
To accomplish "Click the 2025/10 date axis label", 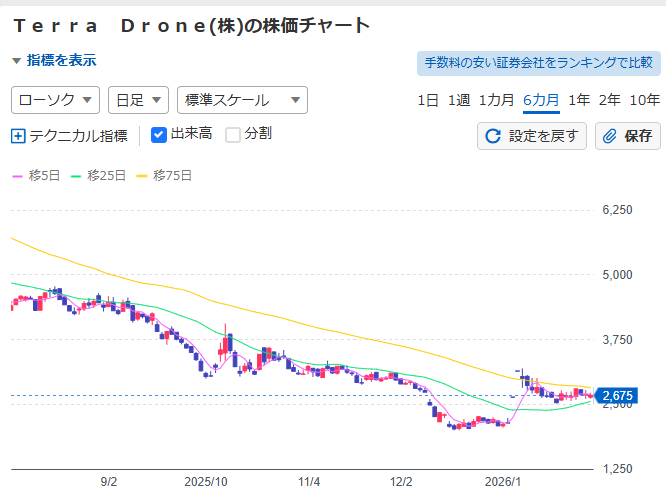I will [206, 482].
